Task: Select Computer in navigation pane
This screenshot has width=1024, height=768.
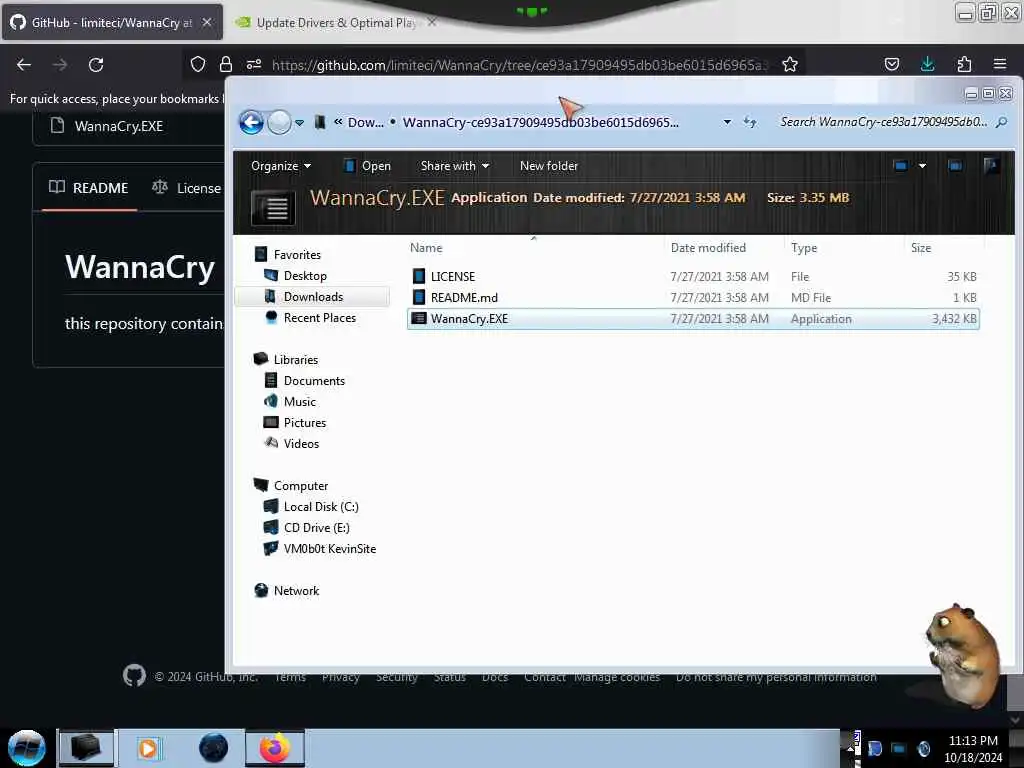Action: (x=301, y=486)
